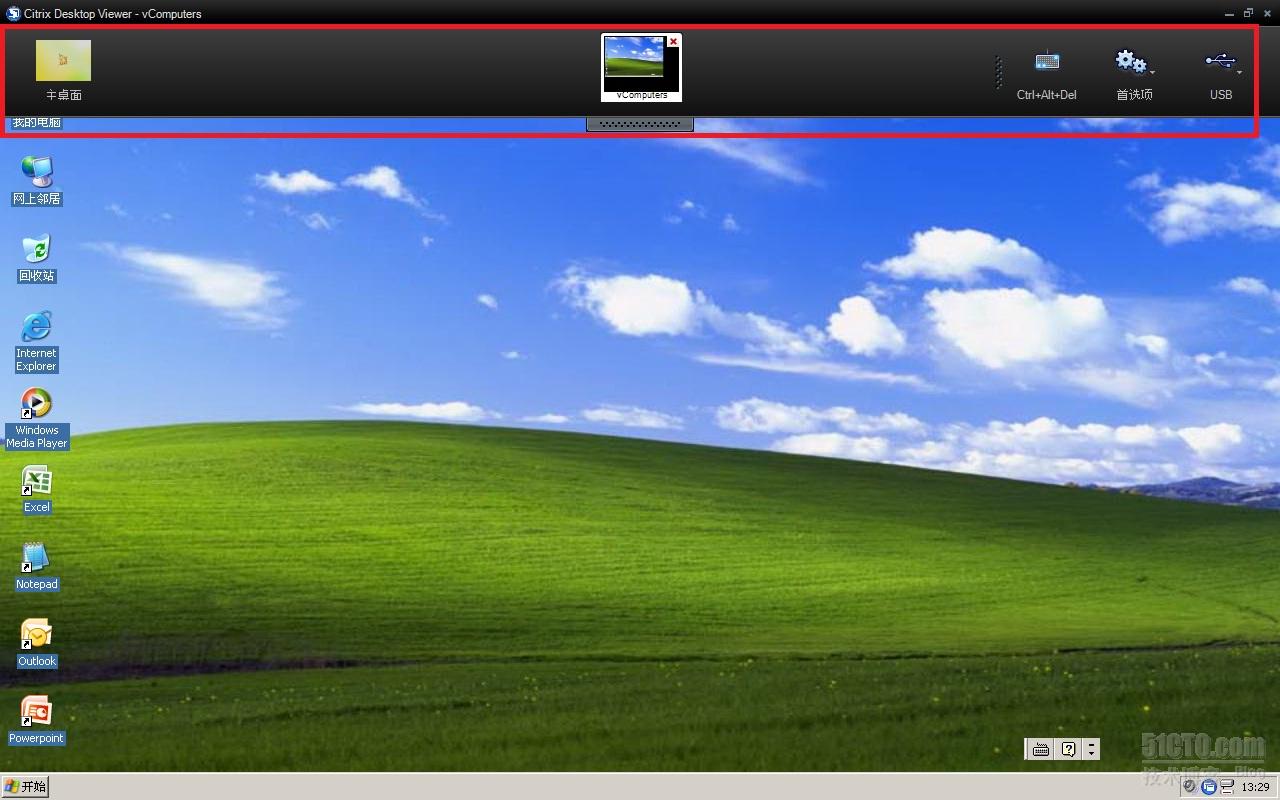Click the gray round tray icon
This screenshot has width=1280, height=800.
point(1189,787)
